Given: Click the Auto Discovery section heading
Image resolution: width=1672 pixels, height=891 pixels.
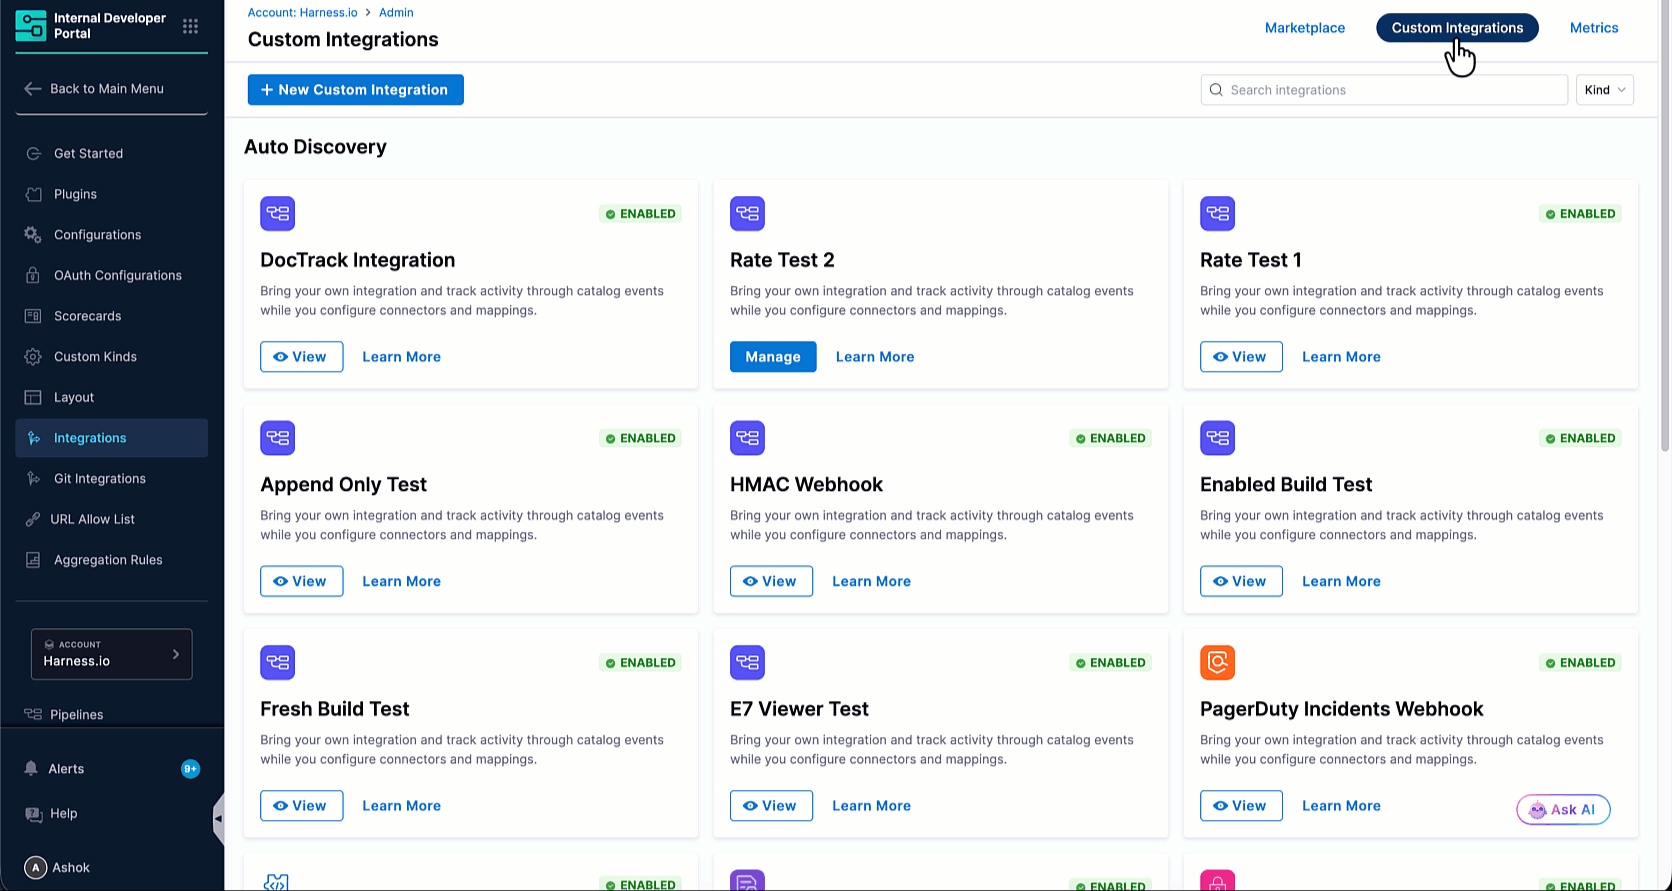Looking at the screenshot, I should 315,147.
